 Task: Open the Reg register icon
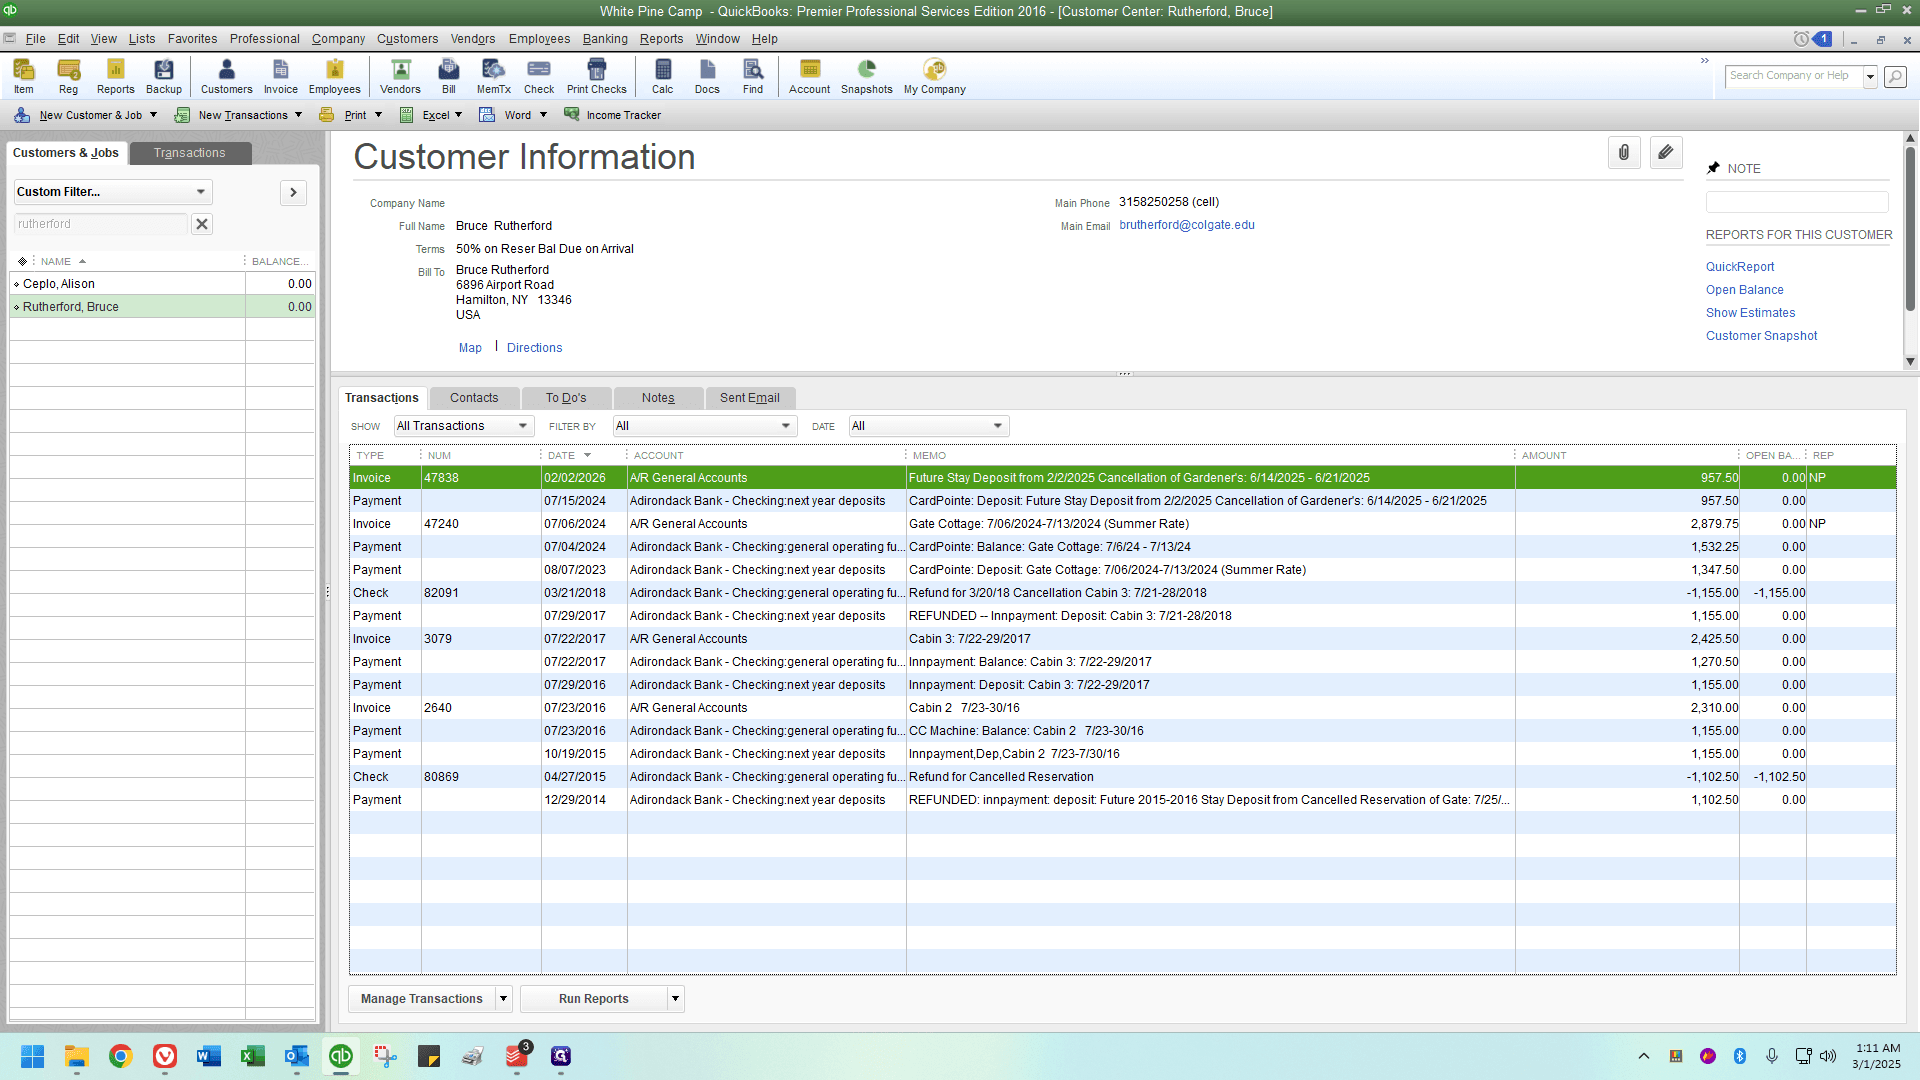point(68,76)
